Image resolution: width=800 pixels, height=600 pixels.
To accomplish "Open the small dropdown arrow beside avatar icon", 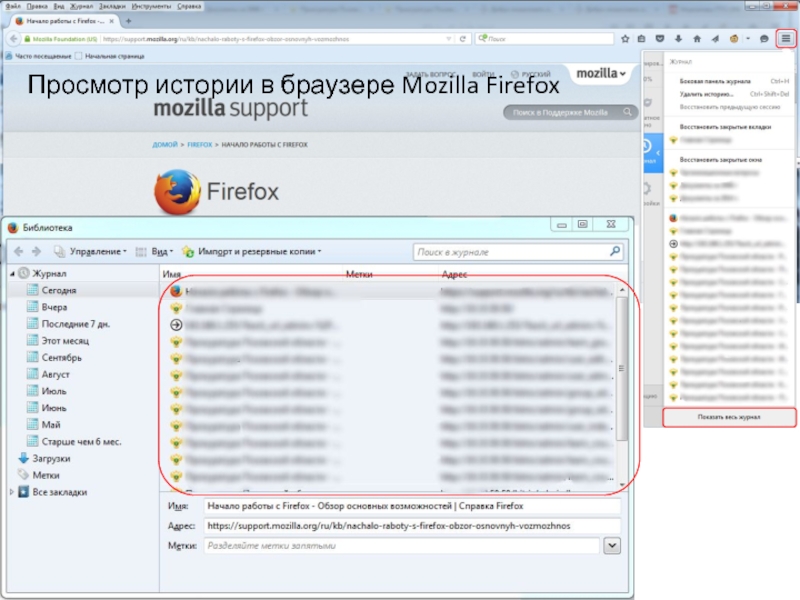I will point(747,39).
